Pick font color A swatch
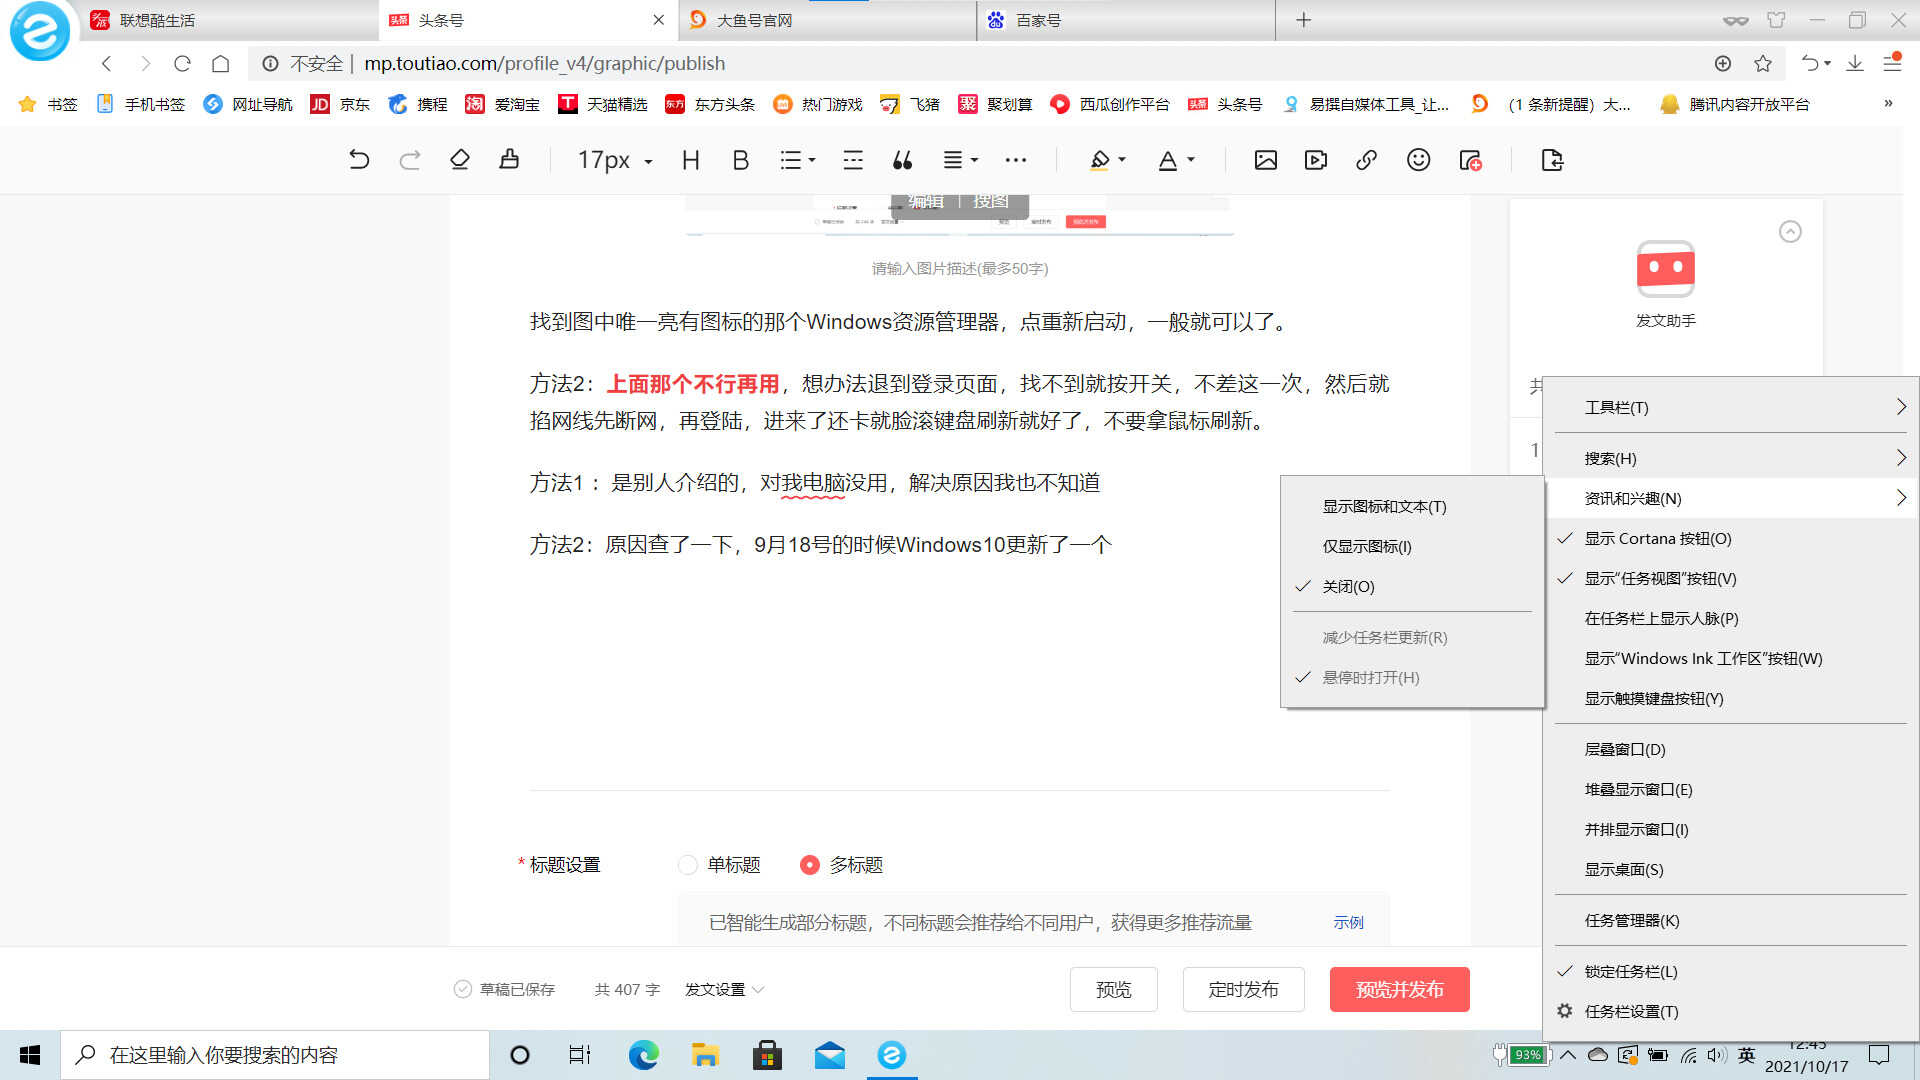Screen dimensions: 1920x1080 (x=1167, y=160)
